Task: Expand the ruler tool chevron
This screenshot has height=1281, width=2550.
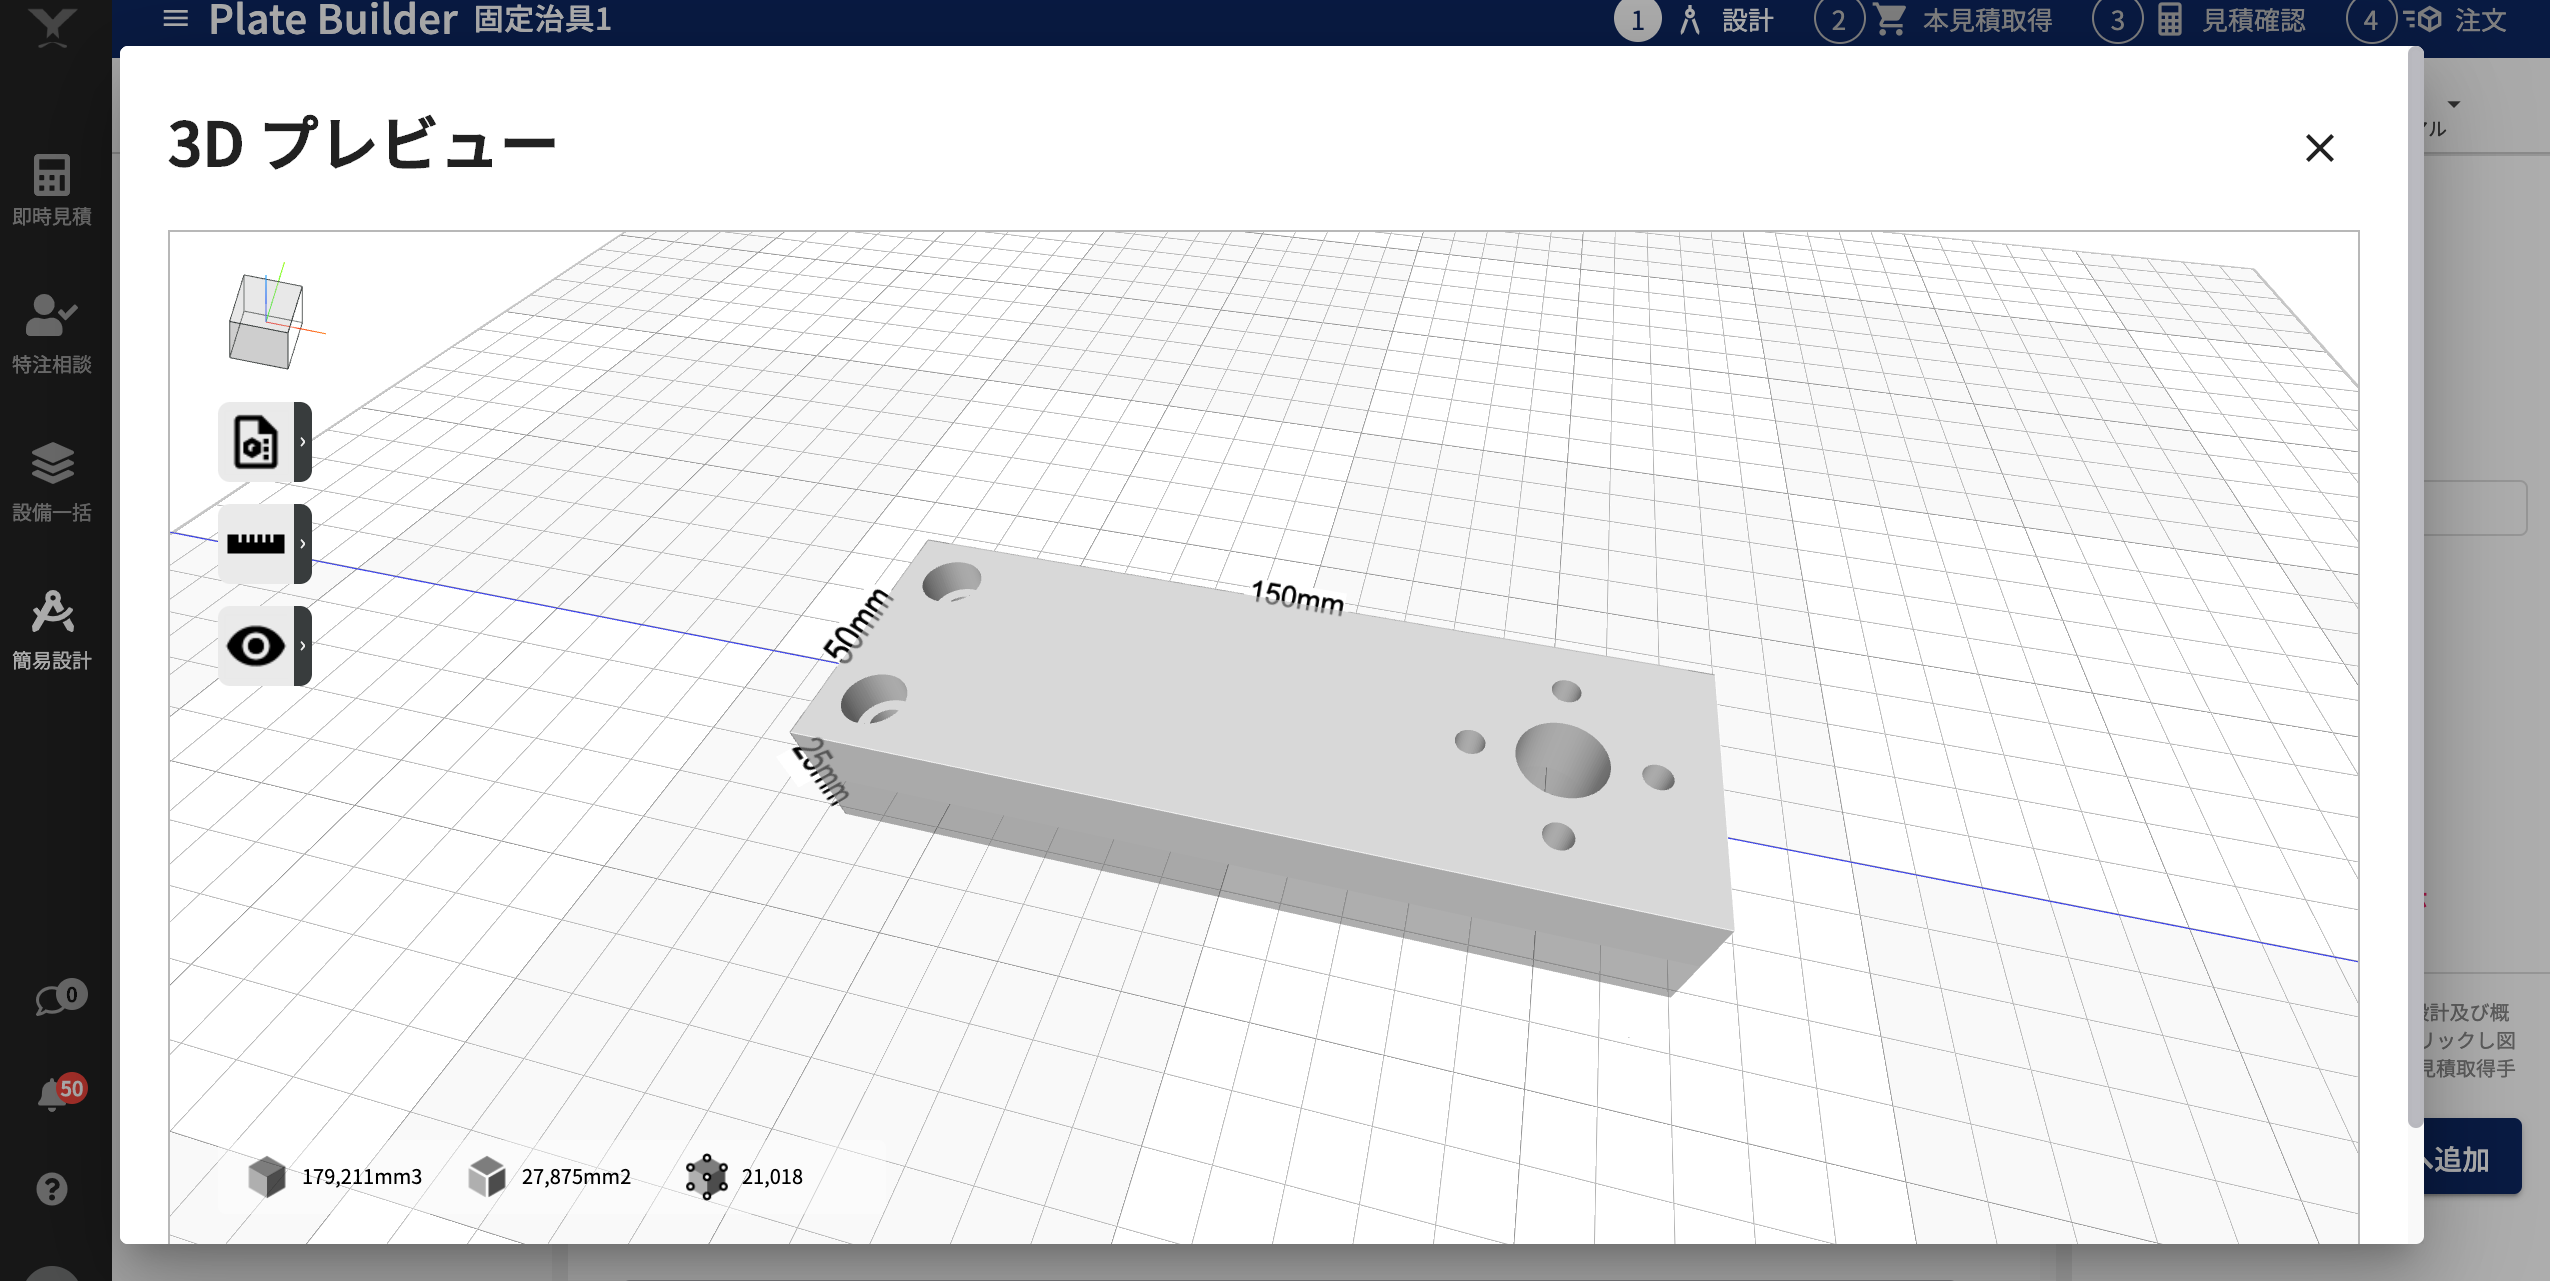Action: click(x=302, y=543)
